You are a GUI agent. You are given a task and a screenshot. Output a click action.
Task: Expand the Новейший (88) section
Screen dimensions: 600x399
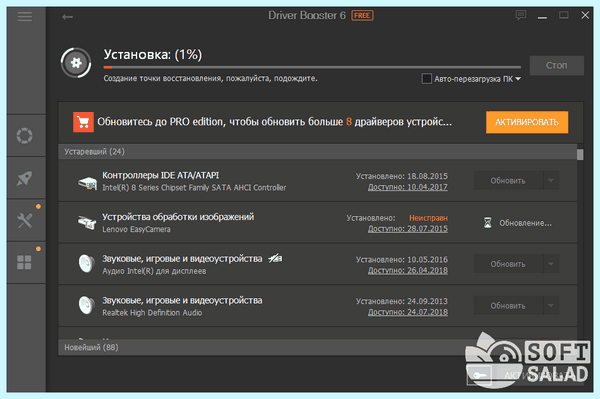[317, 347]
